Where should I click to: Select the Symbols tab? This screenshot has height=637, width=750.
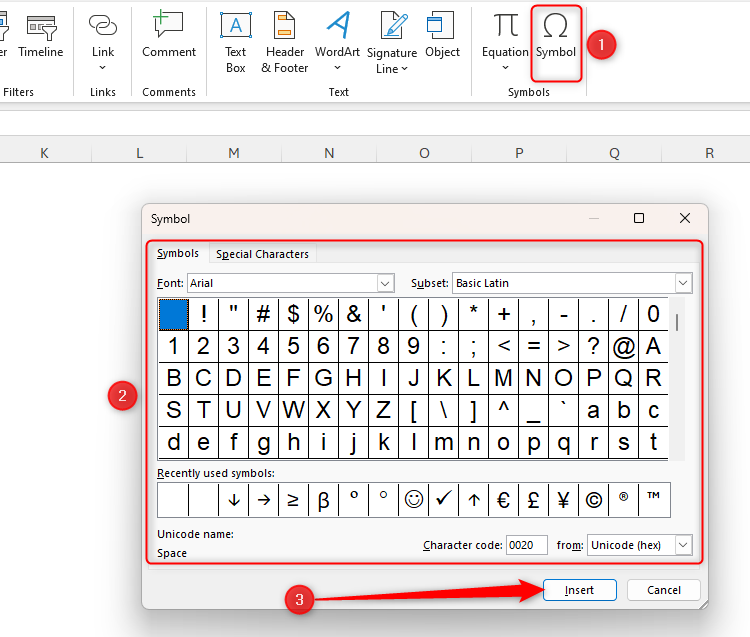click(178, 254)
